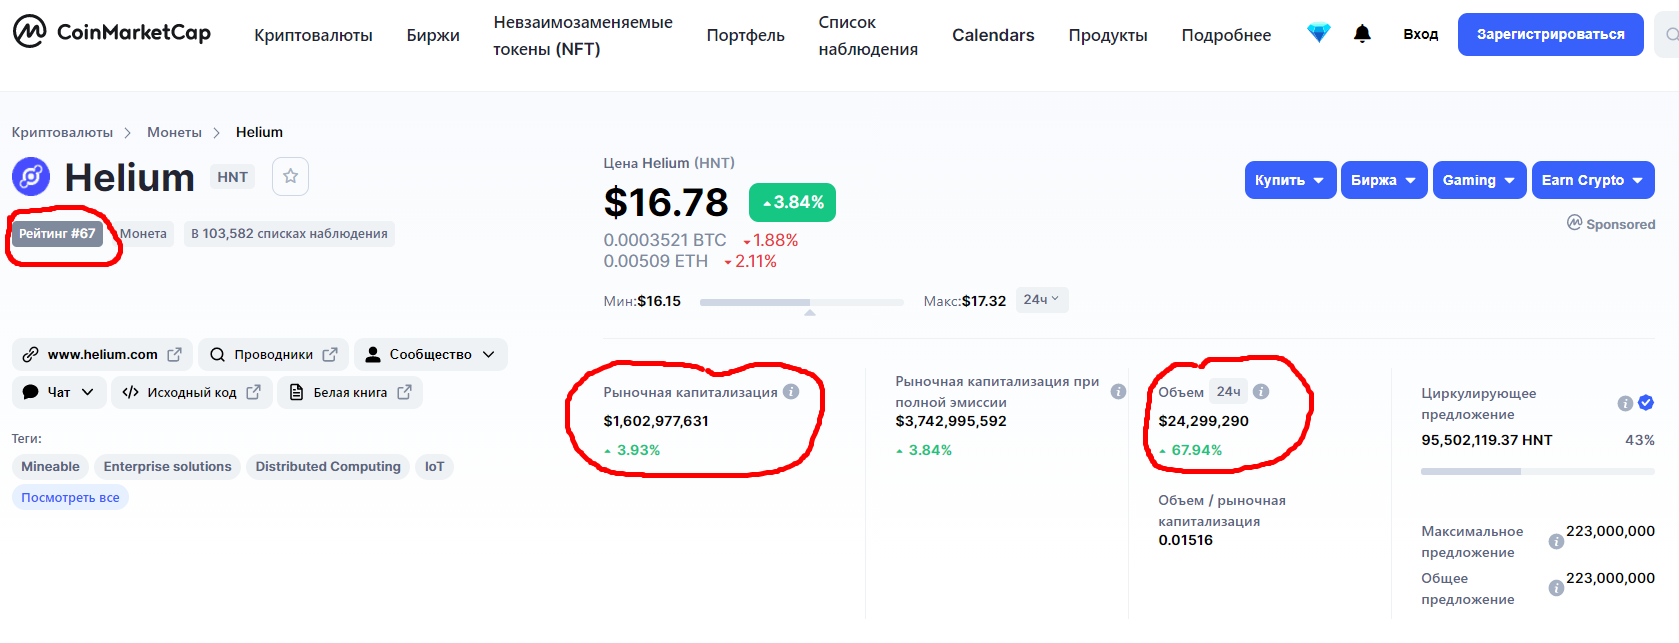Open the Earn Crypto dropdown
Image resolution: width=1679 pixels, height=643 pixels.
pos(1592,180)
